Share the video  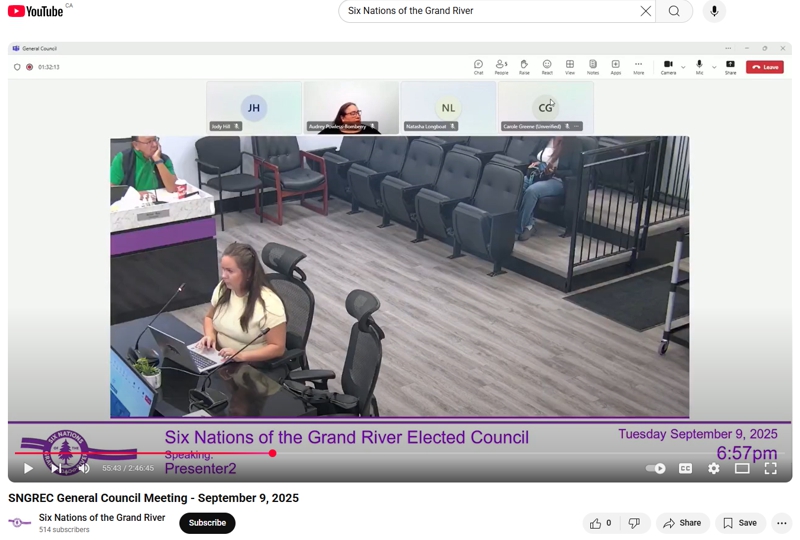(x=682, y=523)
